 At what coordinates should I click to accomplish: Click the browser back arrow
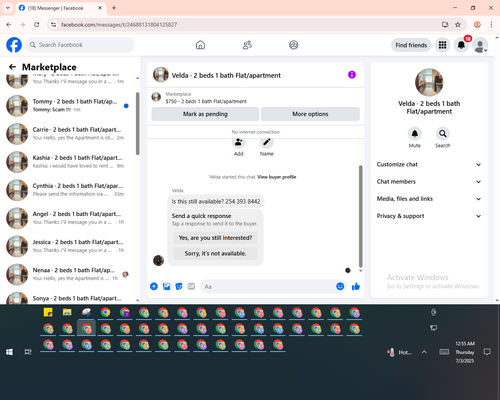[9, 25]
